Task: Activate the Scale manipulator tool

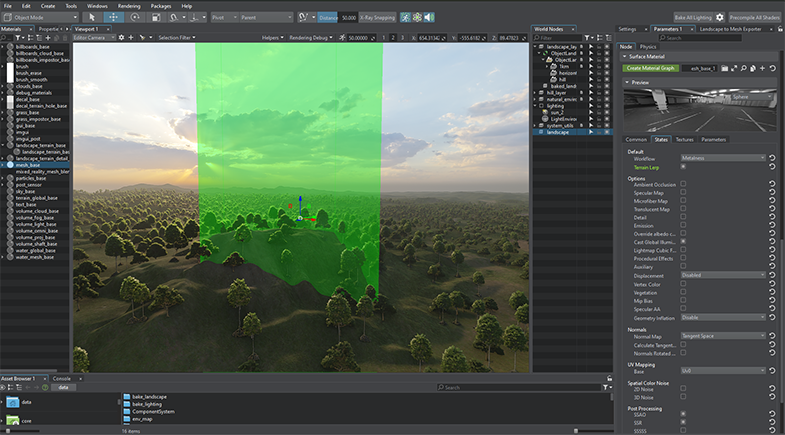Action: (x=156, y=18)
